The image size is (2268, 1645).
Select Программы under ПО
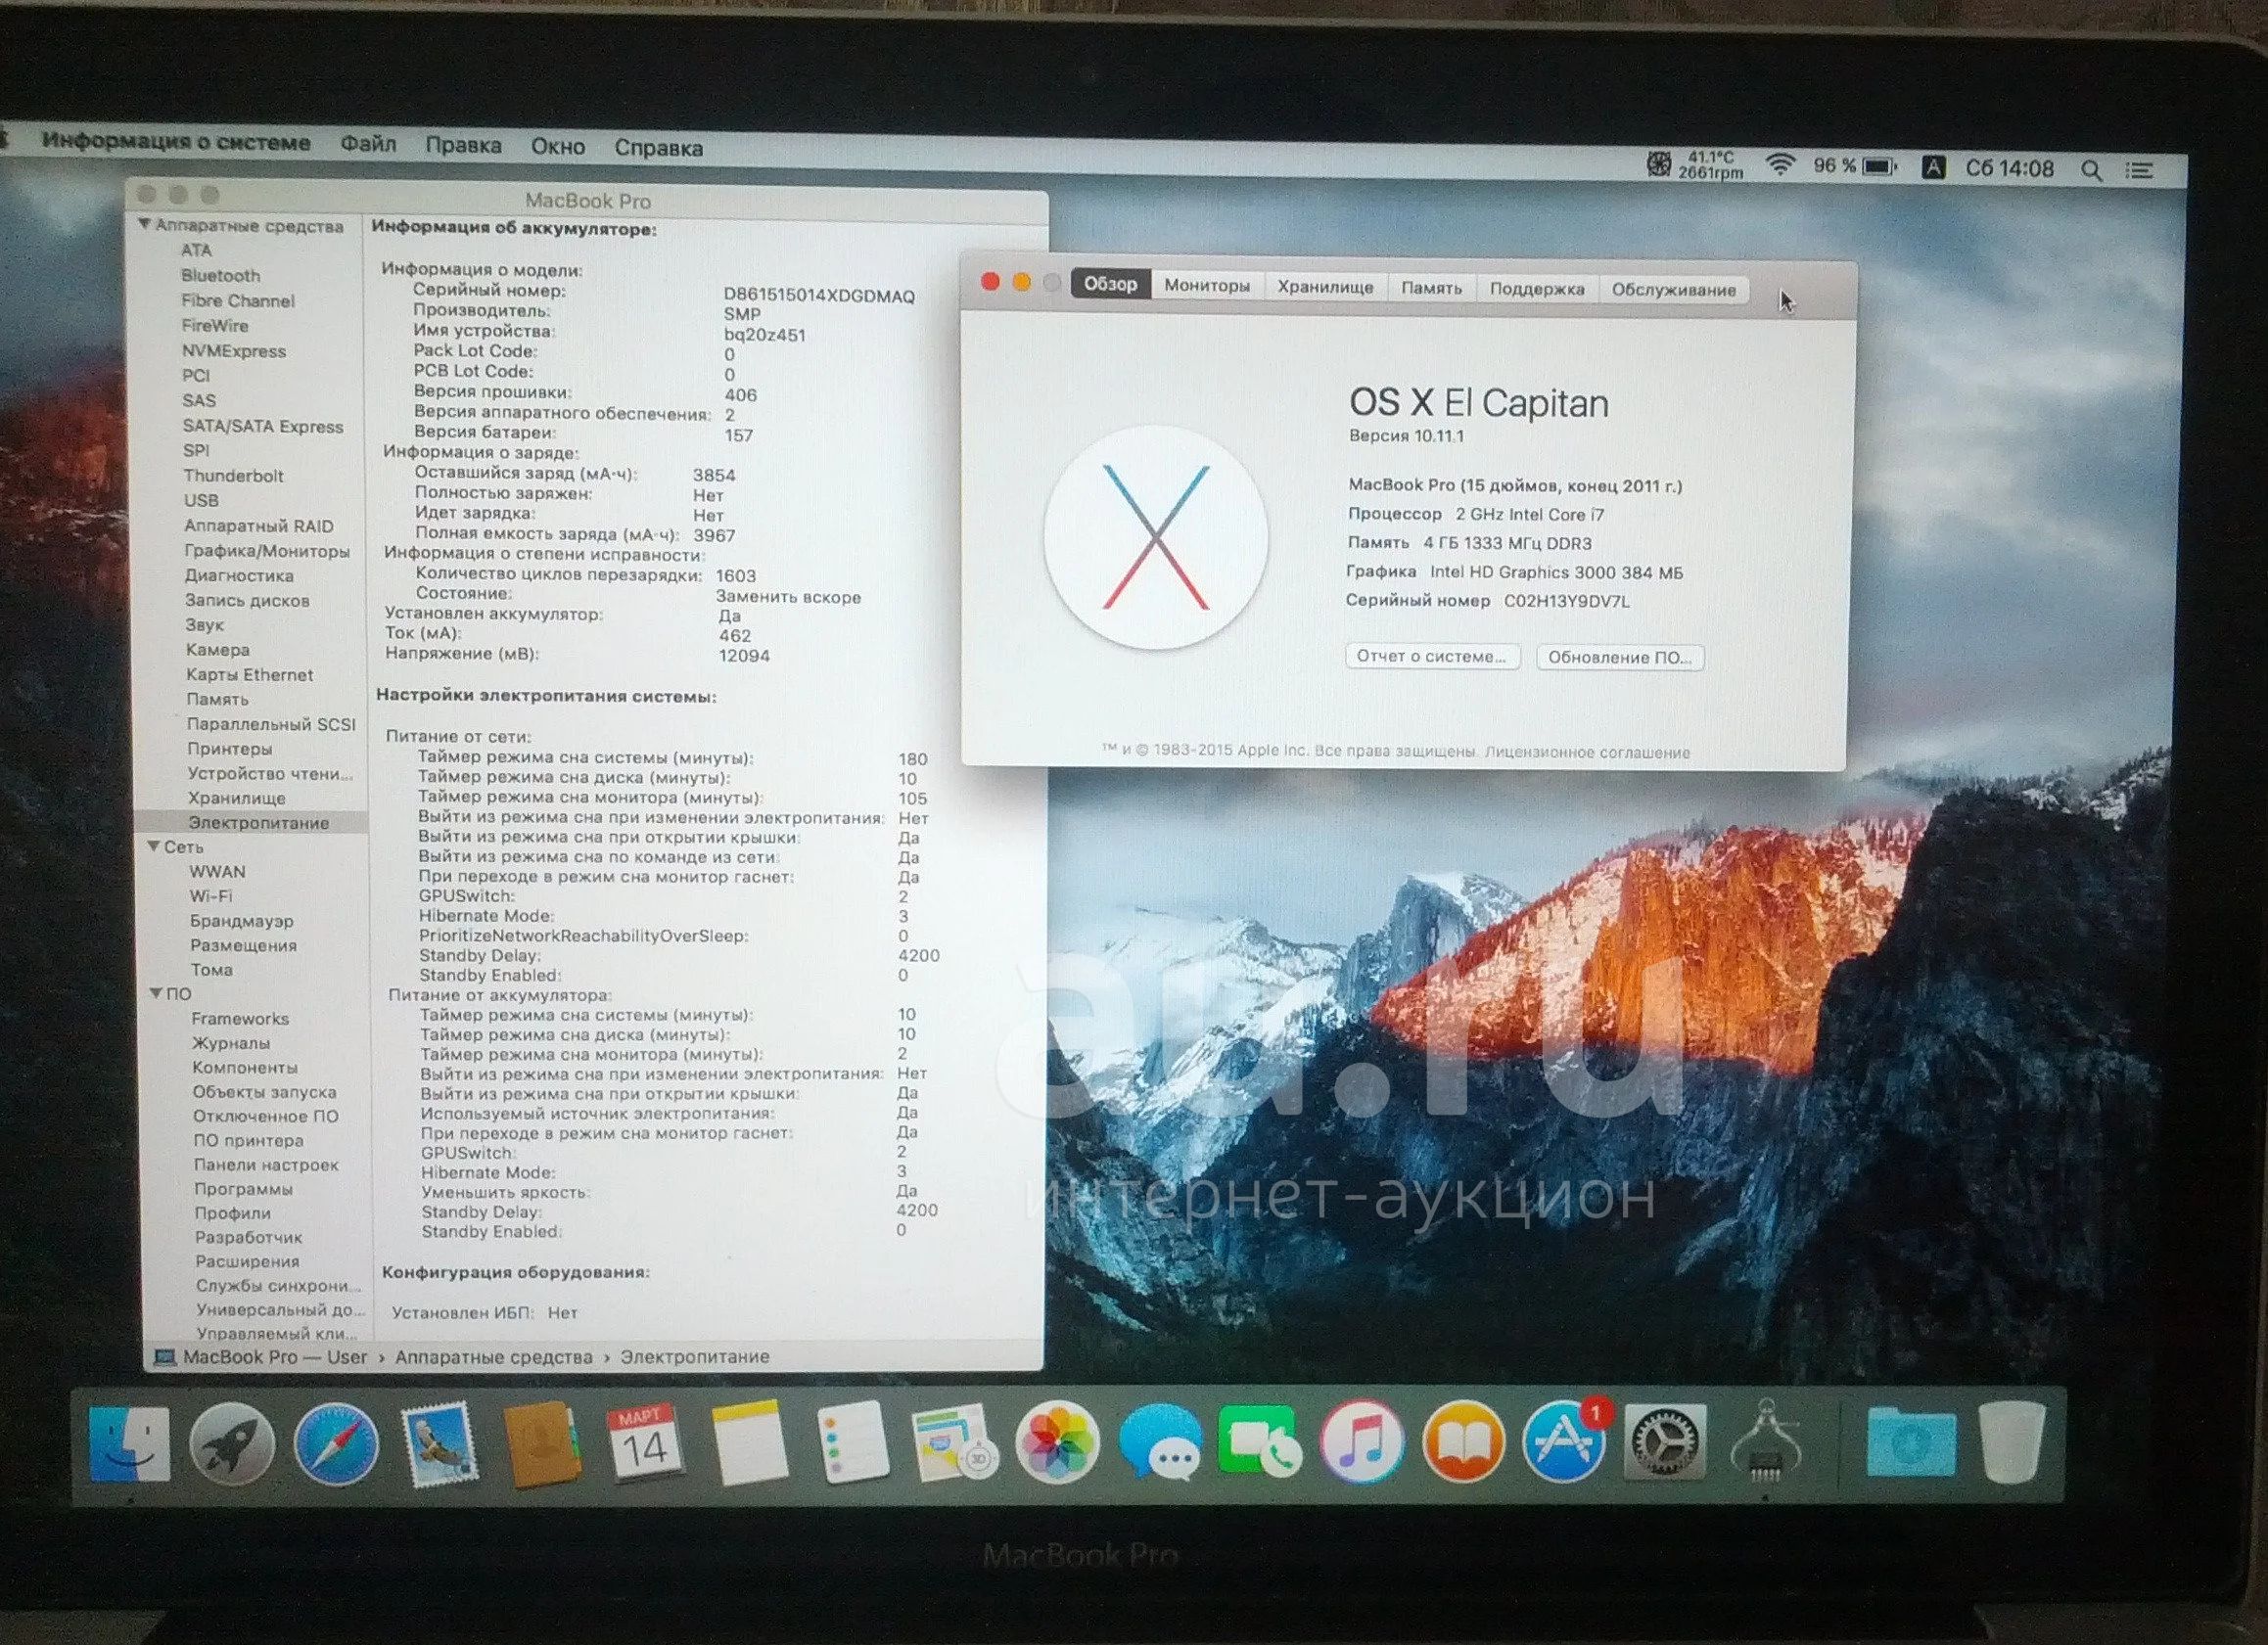pyautogui.click(x=243, y=1188)
